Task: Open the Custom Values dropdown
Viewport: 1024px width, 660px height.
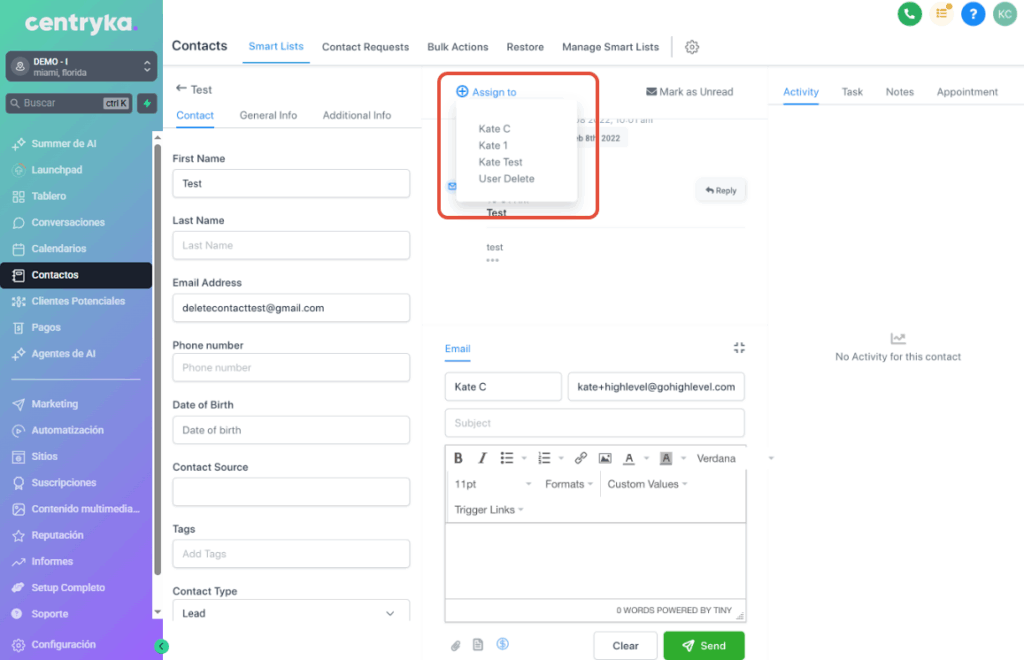Action: tap(647, 484)
